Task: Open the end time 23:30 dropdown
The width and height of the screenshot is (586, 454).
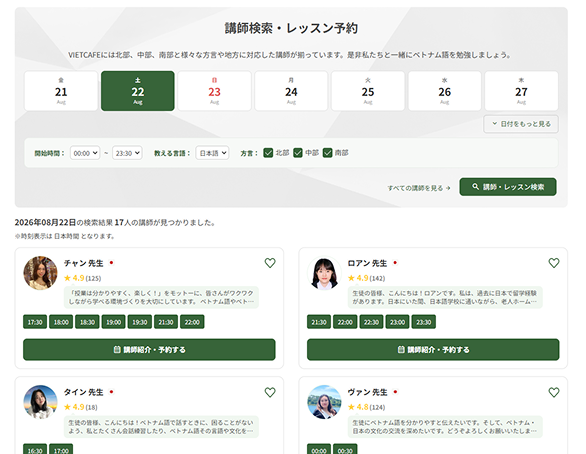Action: click(x=127, y=153)
